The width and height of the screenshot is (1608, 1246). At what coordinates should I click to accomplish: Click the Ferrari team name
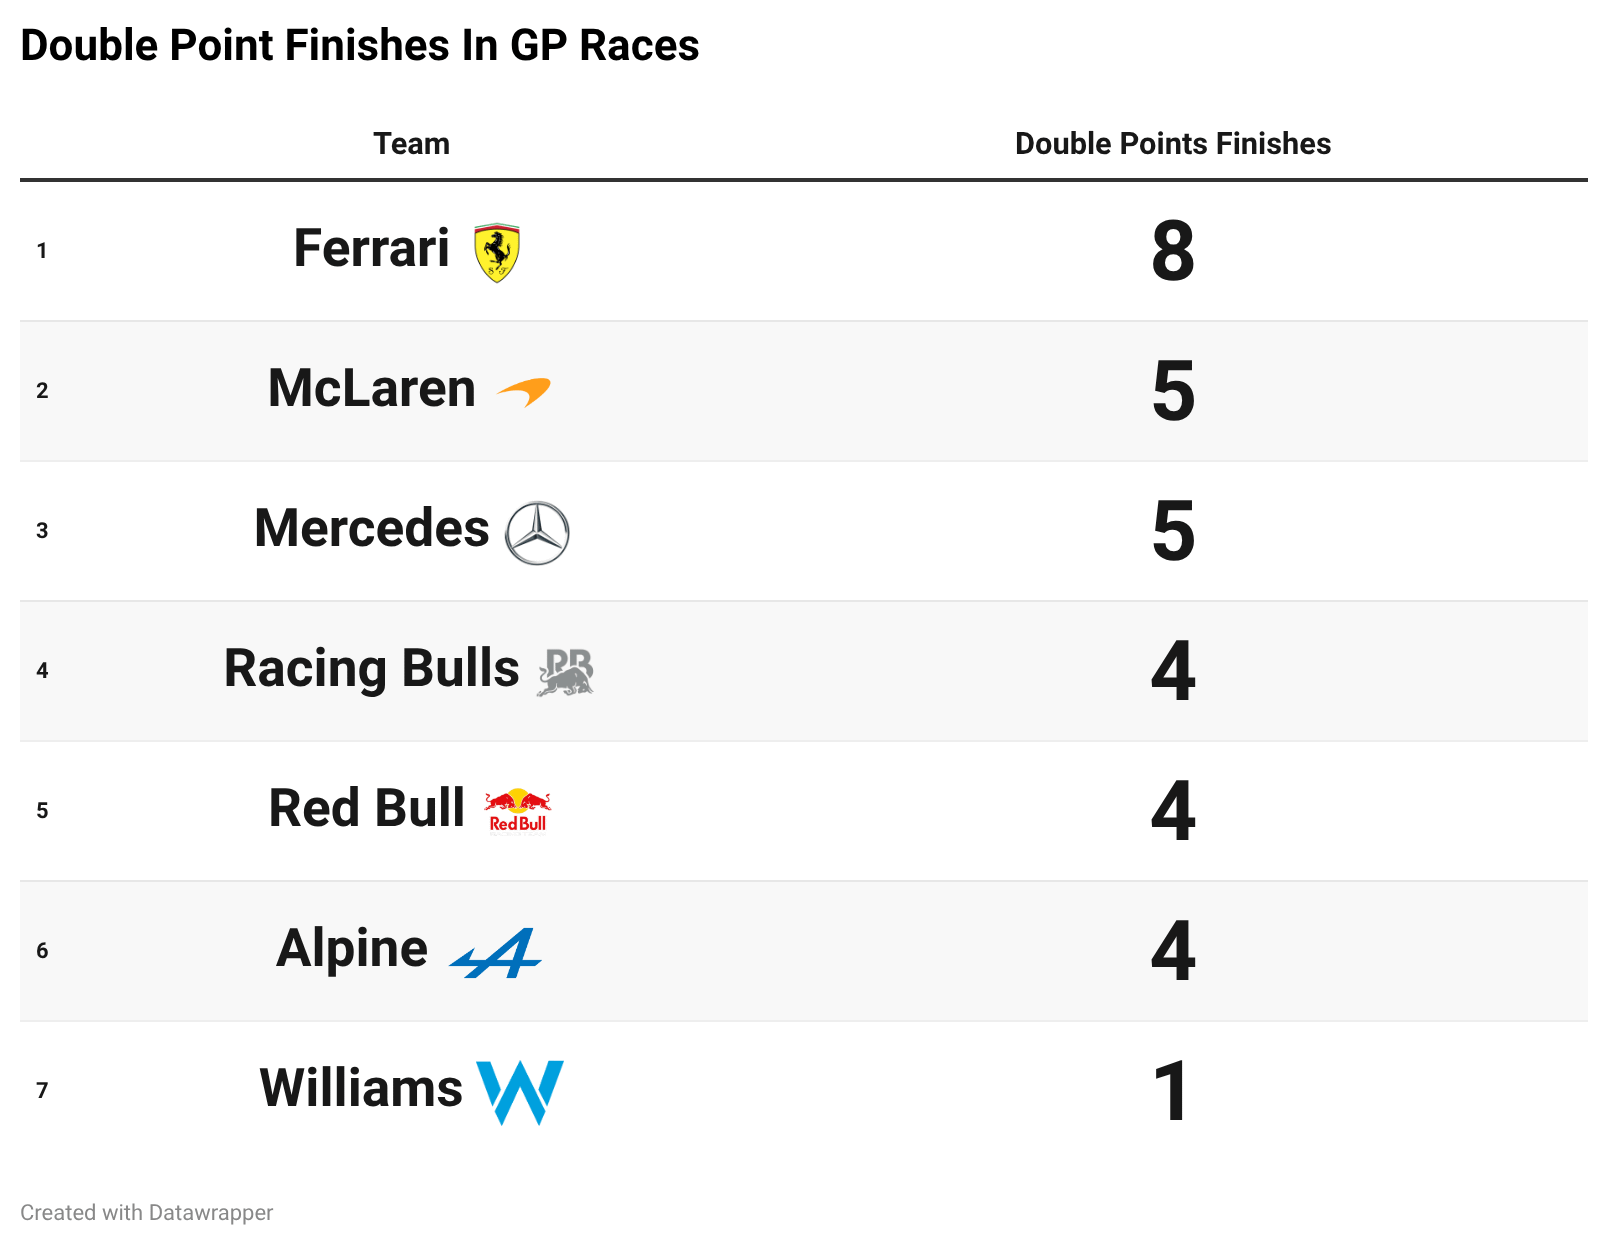click(371, 248)
